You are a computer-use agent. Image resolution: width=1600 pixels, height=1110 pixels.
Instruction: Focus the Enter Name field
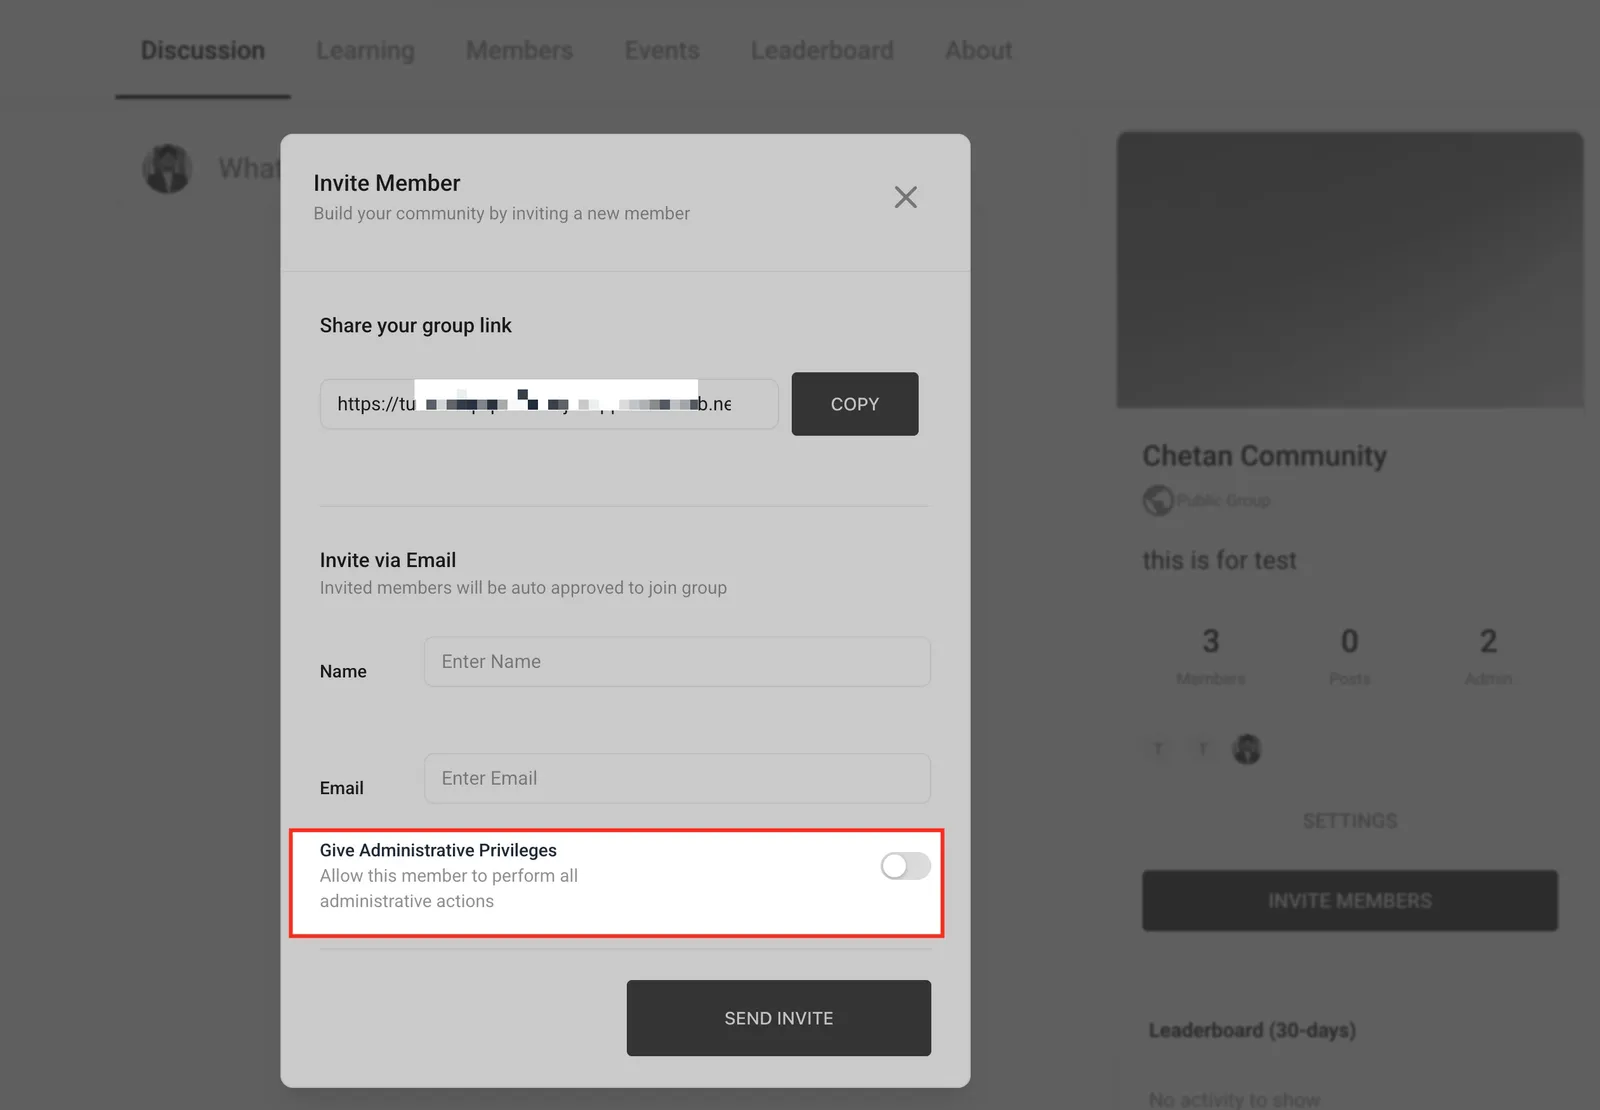[677, 662]
